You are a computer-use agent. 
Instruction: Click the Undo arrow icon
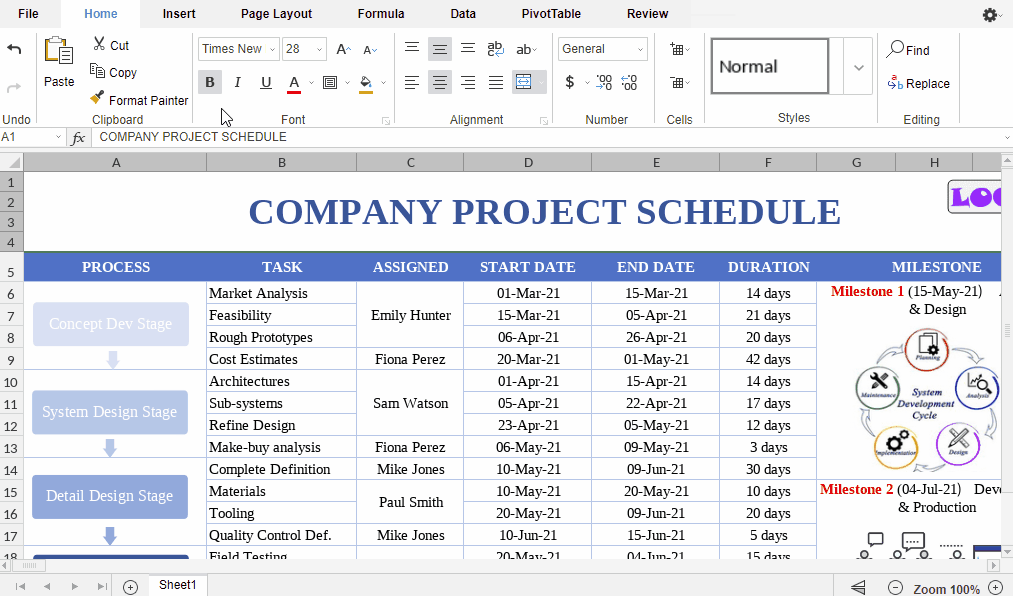[x=14, y=49]
